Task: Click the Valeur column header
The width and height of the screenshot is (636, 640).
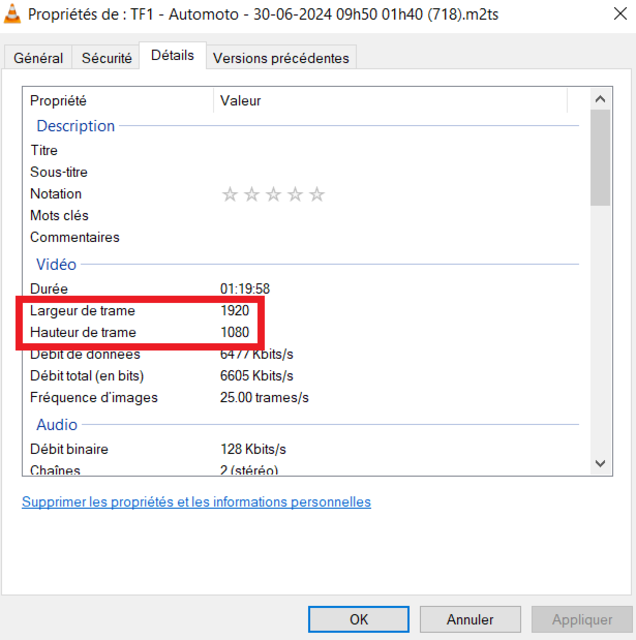Action: tap(390, 100)
